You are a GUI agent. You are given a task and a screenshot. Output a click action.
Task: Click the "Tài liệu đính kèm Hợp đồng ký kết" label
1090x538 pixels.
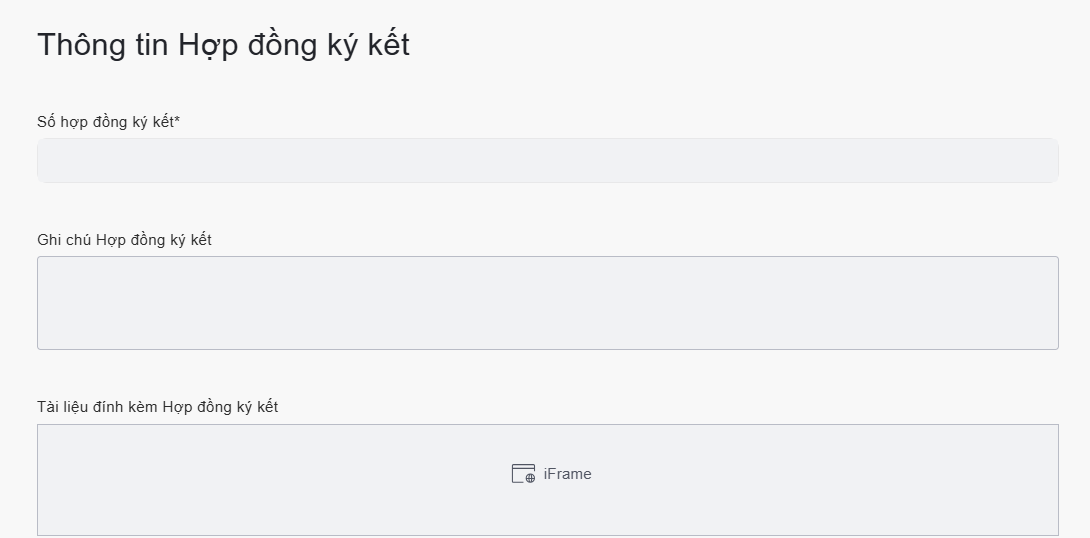point(157,407)
